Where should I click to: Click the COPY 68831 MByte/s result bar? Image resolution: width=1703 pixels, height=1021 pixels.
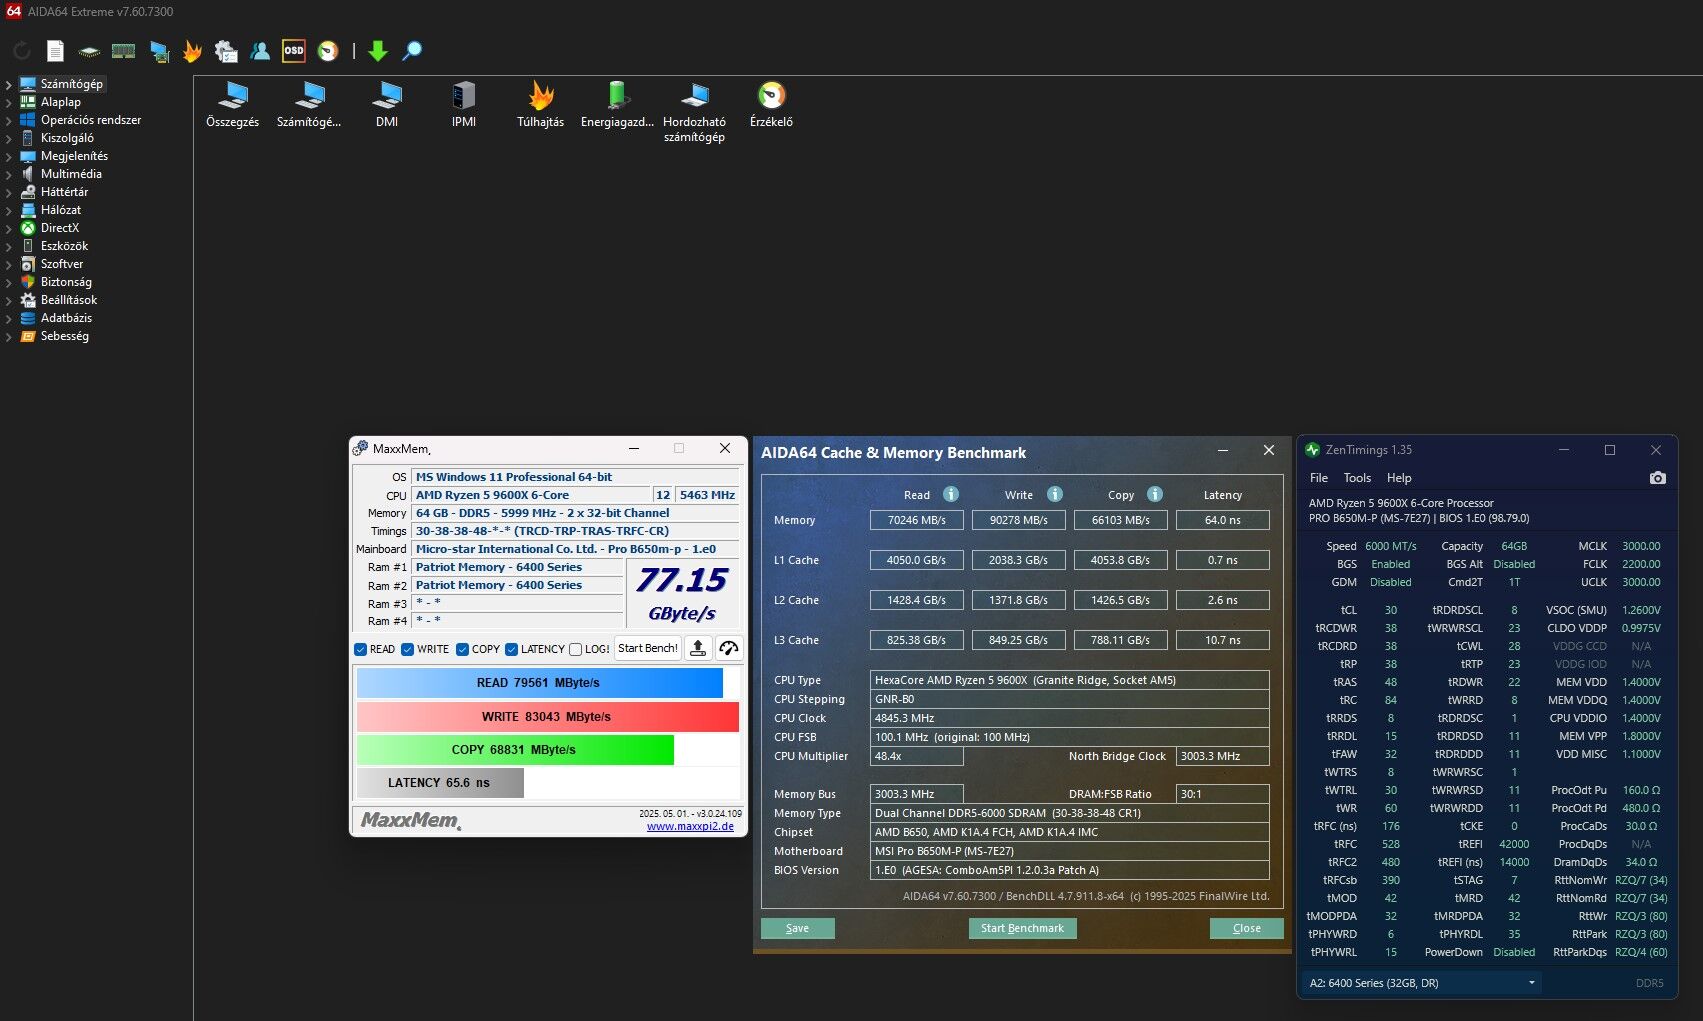point(515,750)
